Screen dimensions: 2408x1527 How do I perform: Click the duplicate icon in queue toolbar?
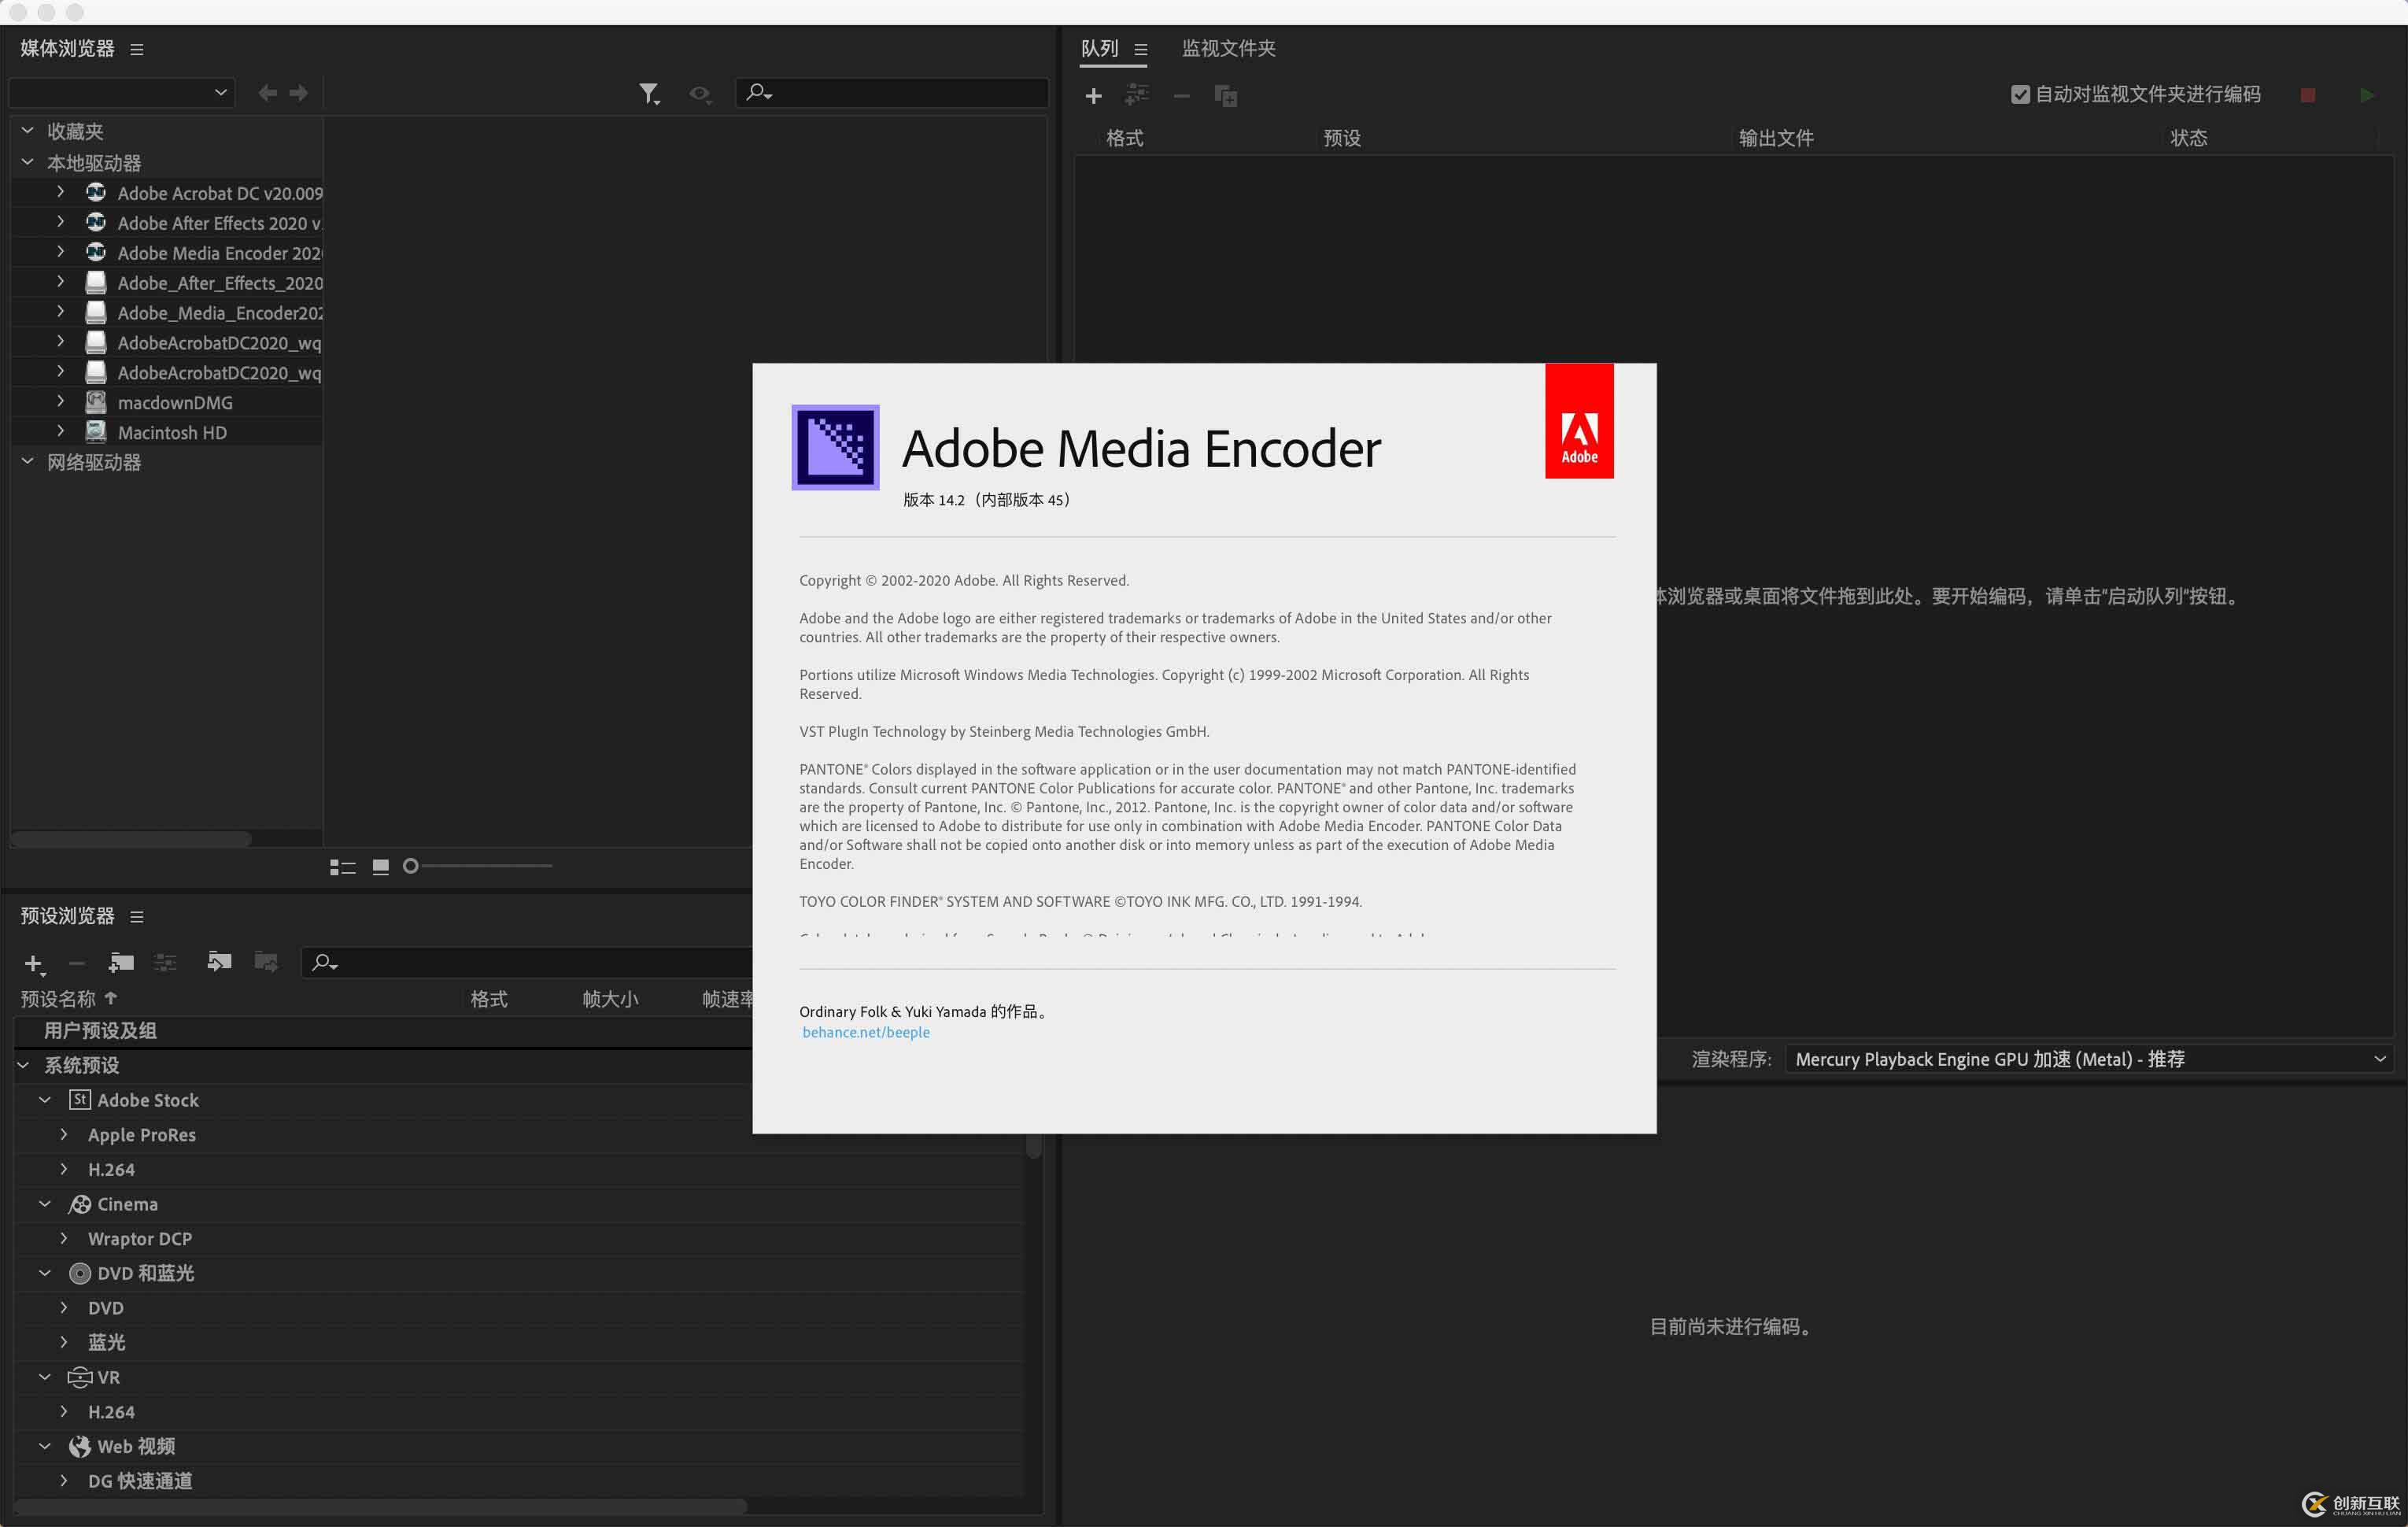coord(1225,96)
